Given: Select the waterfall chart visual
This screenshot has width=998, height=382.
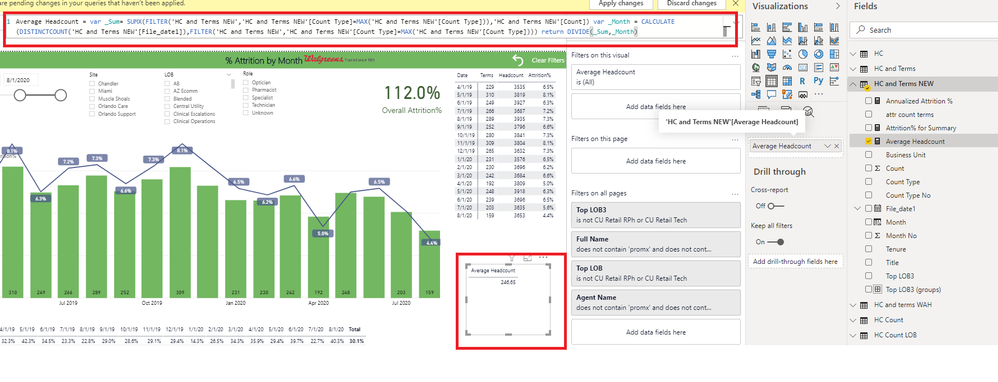Looking at the screenshot, I should tap(756, 54).
